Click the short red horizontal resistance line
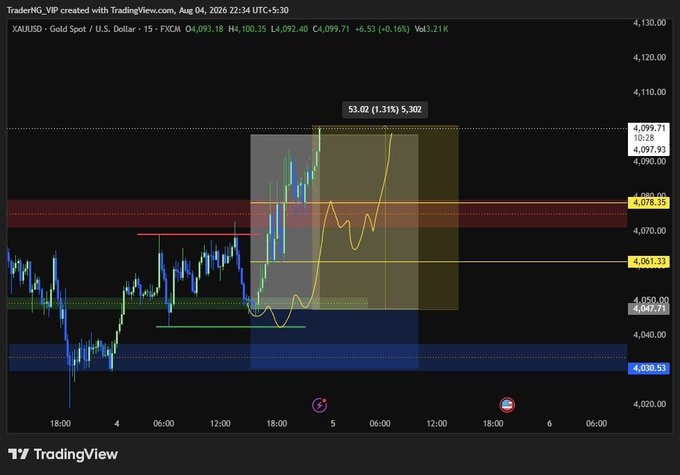 [199, 234]
